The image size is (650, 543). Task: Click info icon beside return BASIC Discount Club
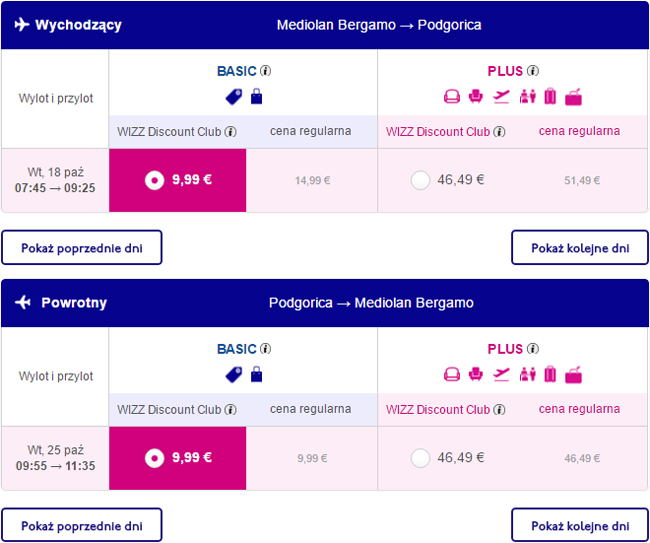[x=231, y=410]
